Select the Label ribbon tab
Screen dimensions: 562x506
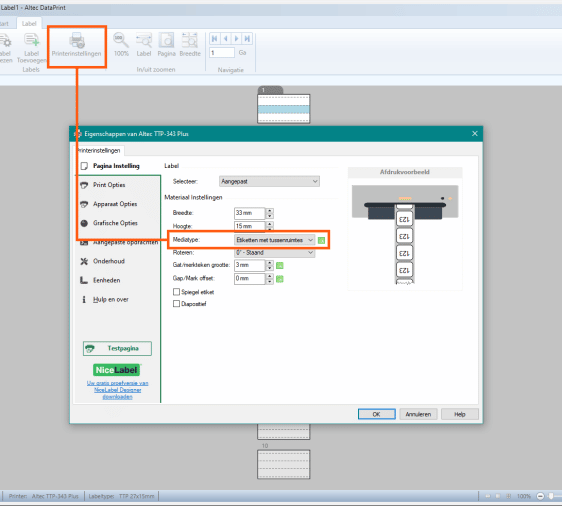pos(29,24)
